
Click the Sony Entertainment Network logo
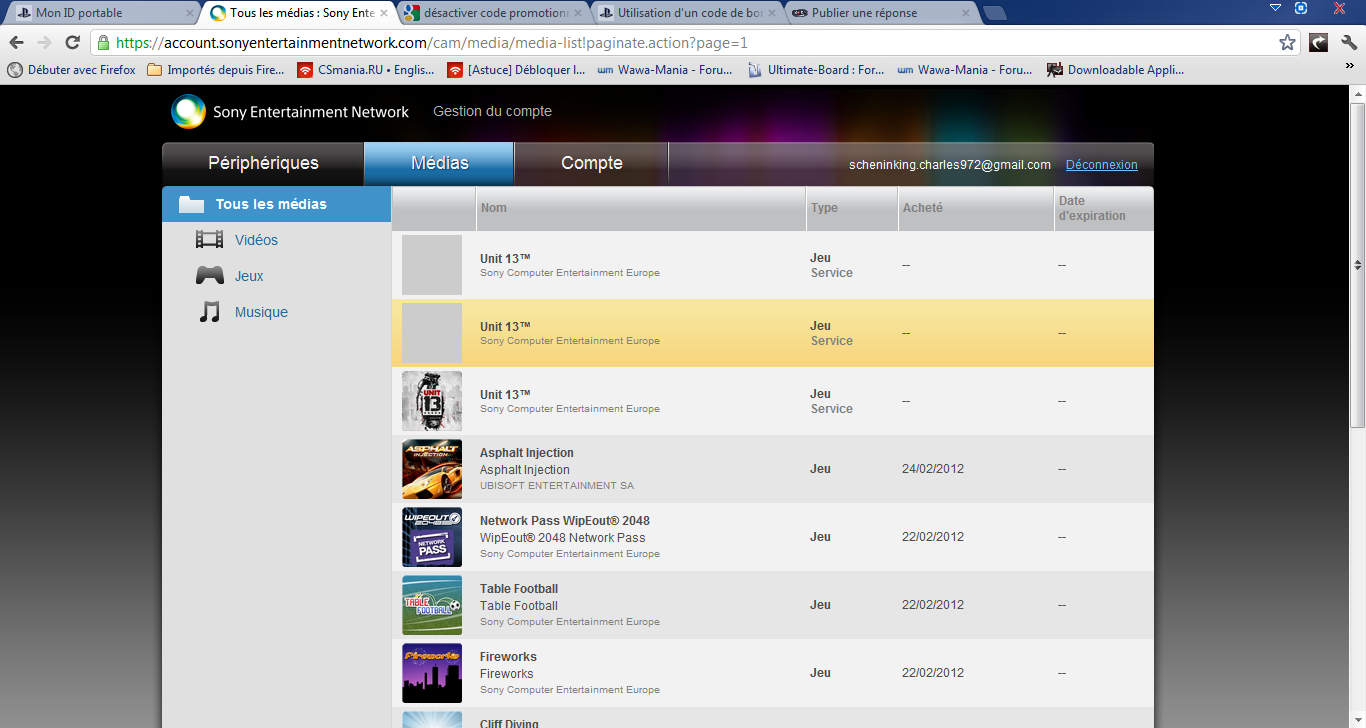290,112
